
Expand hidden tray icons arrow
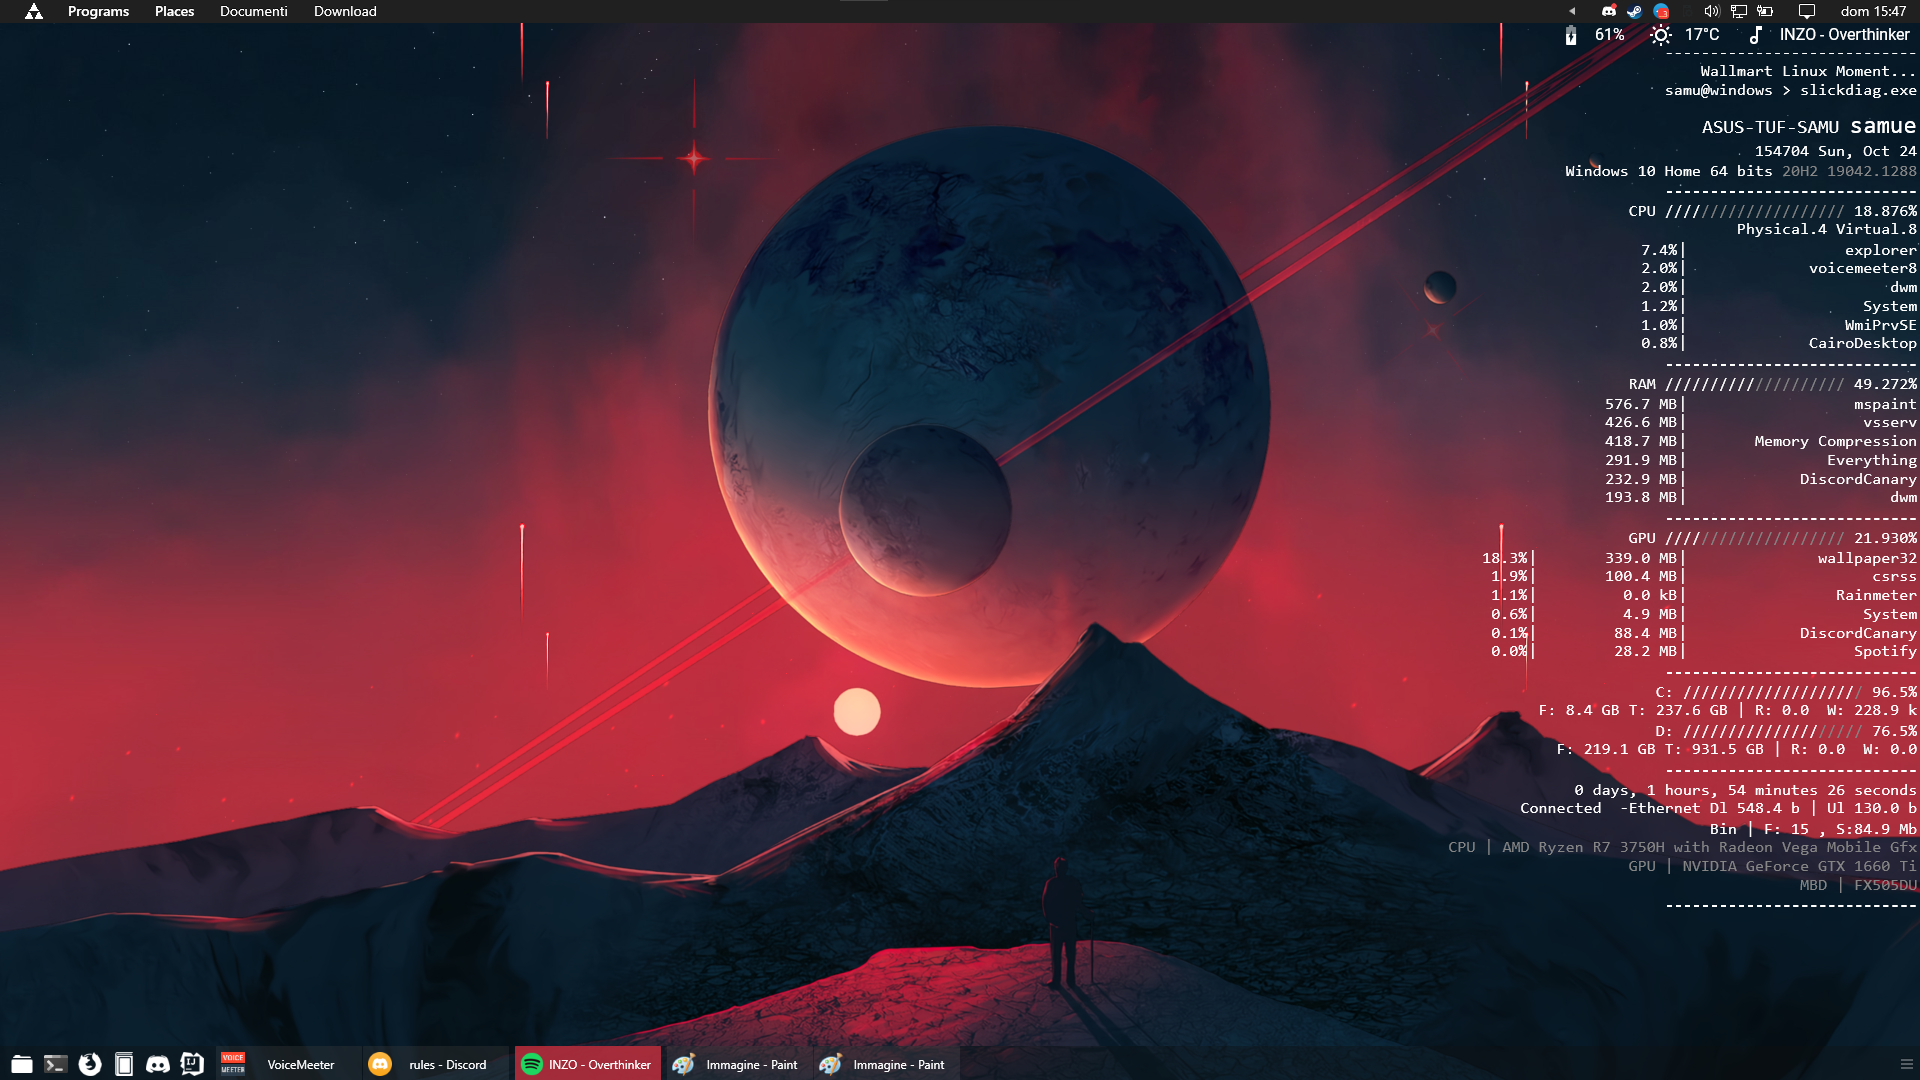1572,12
